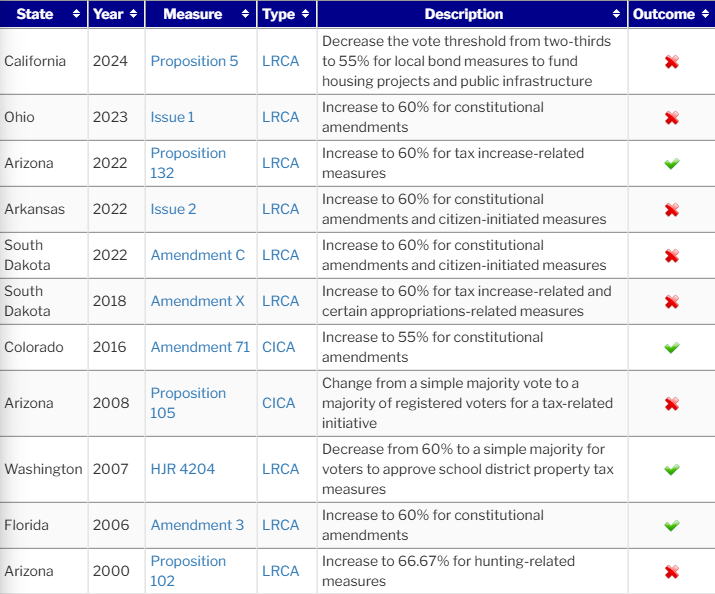This screenshot has width=715, height=594.
Task: Open Ohio Issue 1 measure link
Action: [172, 117]
